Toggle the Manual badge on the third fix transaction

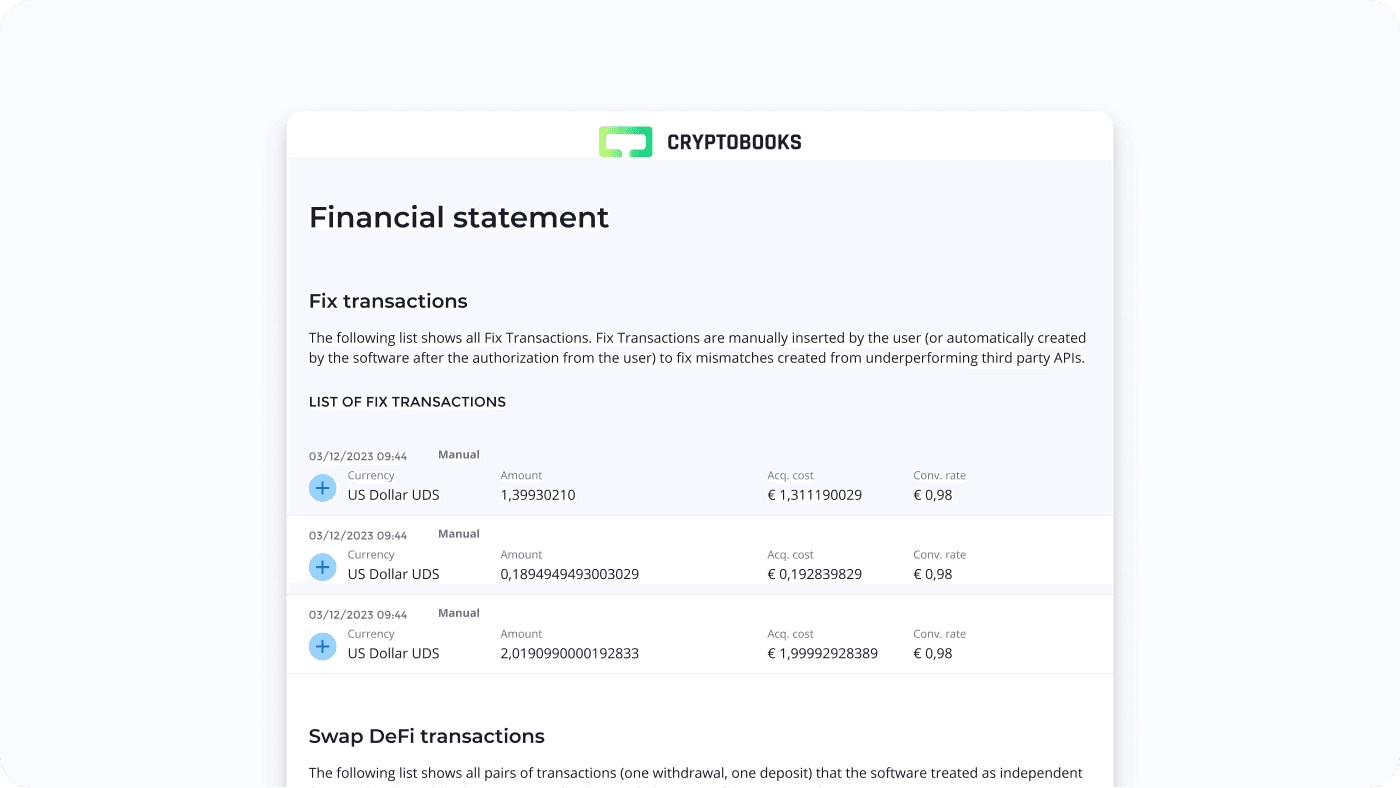(x=458, y=612)
